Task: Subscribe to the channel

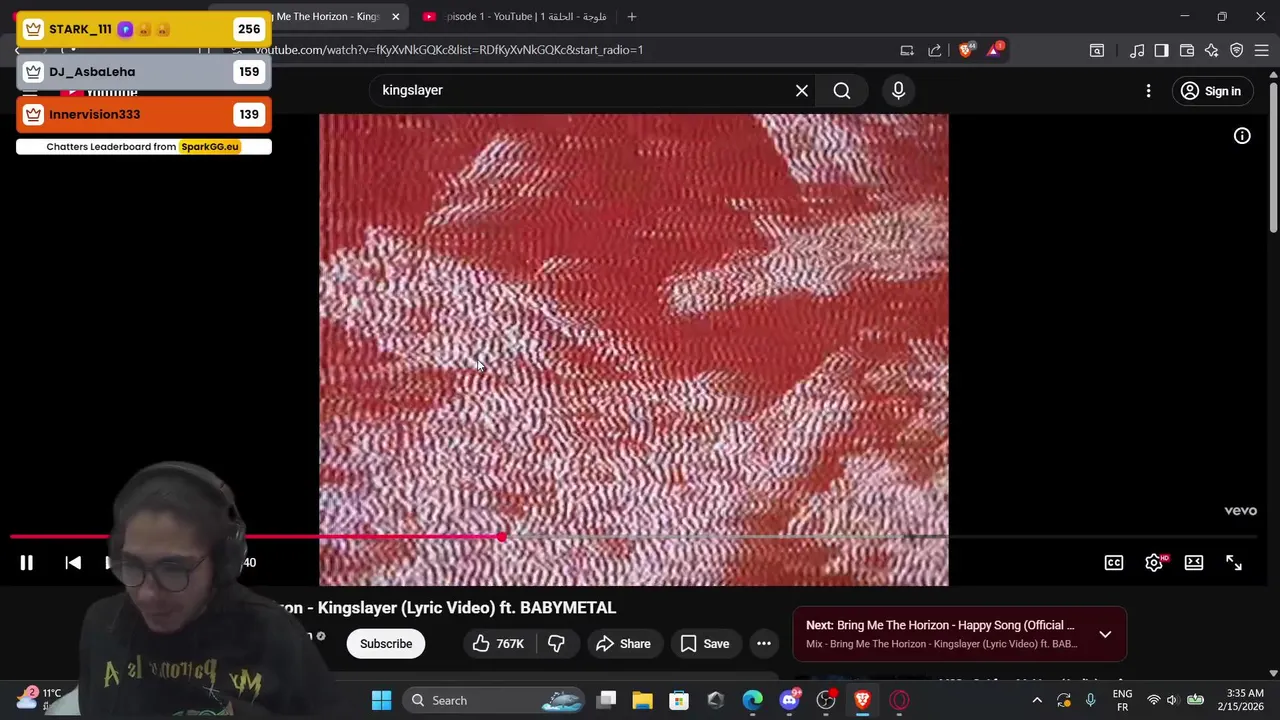Action: click(386, 644)
